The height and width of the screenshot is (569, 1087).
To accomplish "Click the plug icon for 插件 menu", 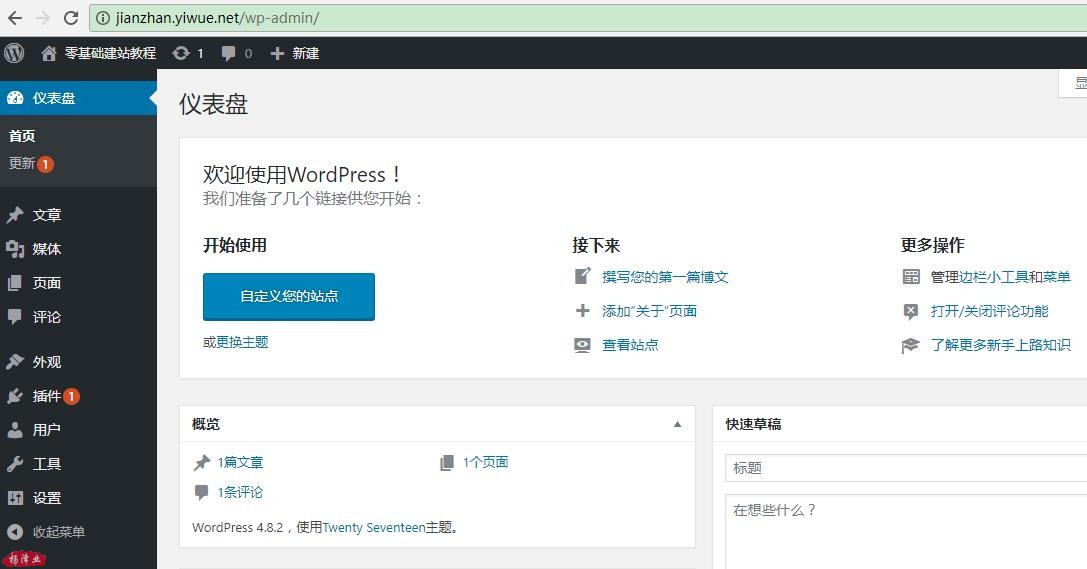I will click(x=15, y=396).
